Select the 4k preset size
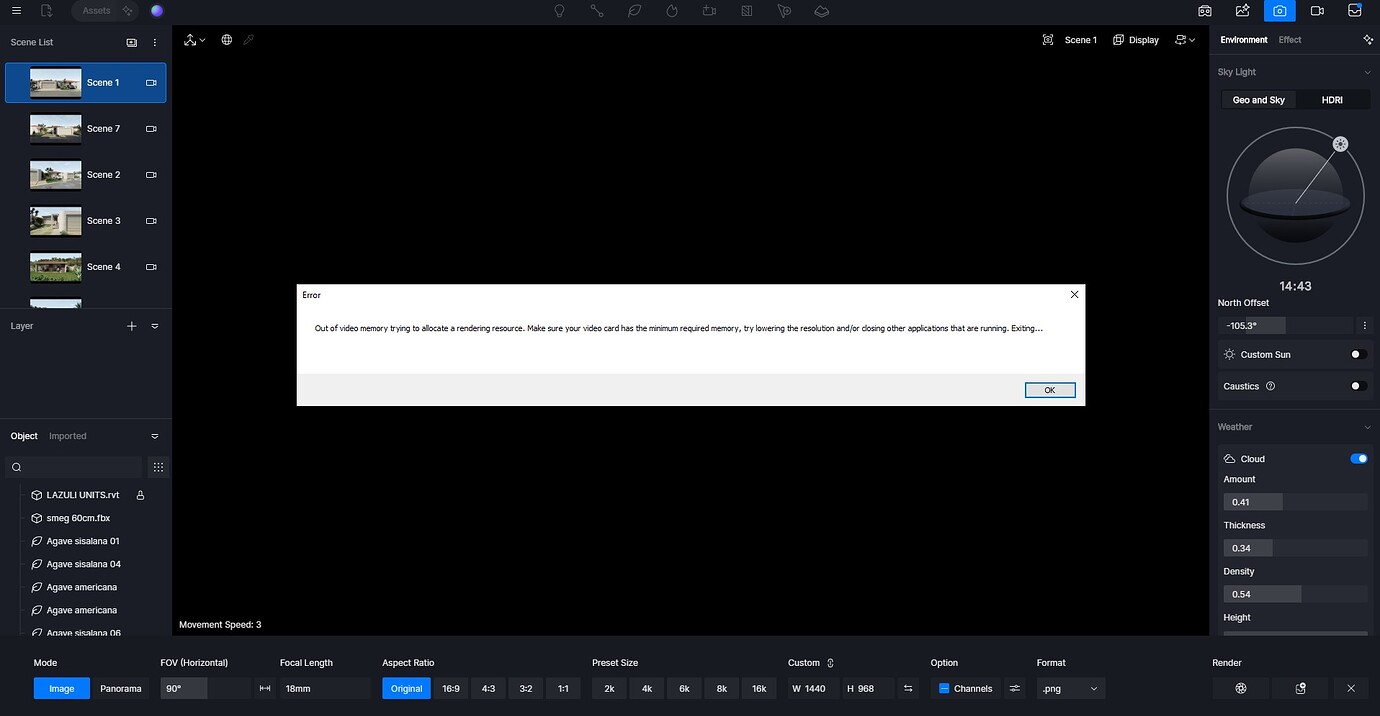 coord(647,688)
